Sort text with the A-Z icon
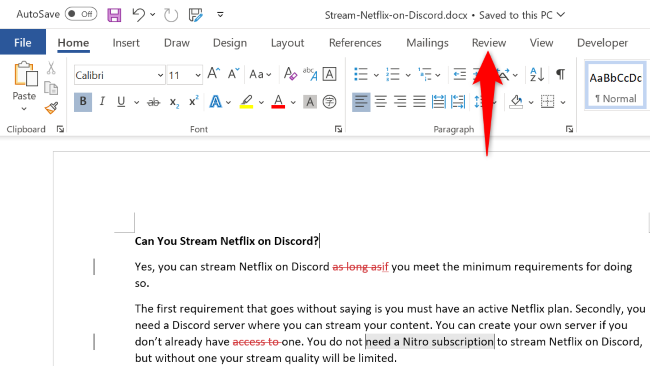The image size is (650, 366). [537, 74]
